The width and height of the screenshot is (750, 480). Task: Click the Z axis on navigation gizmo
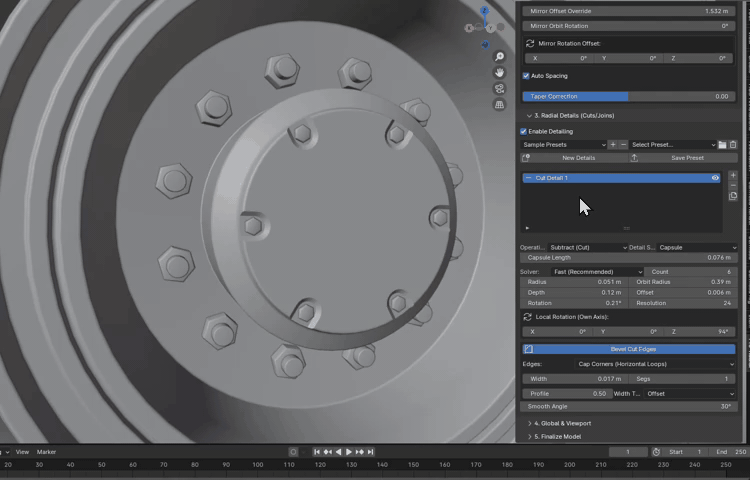coord(485,11)
